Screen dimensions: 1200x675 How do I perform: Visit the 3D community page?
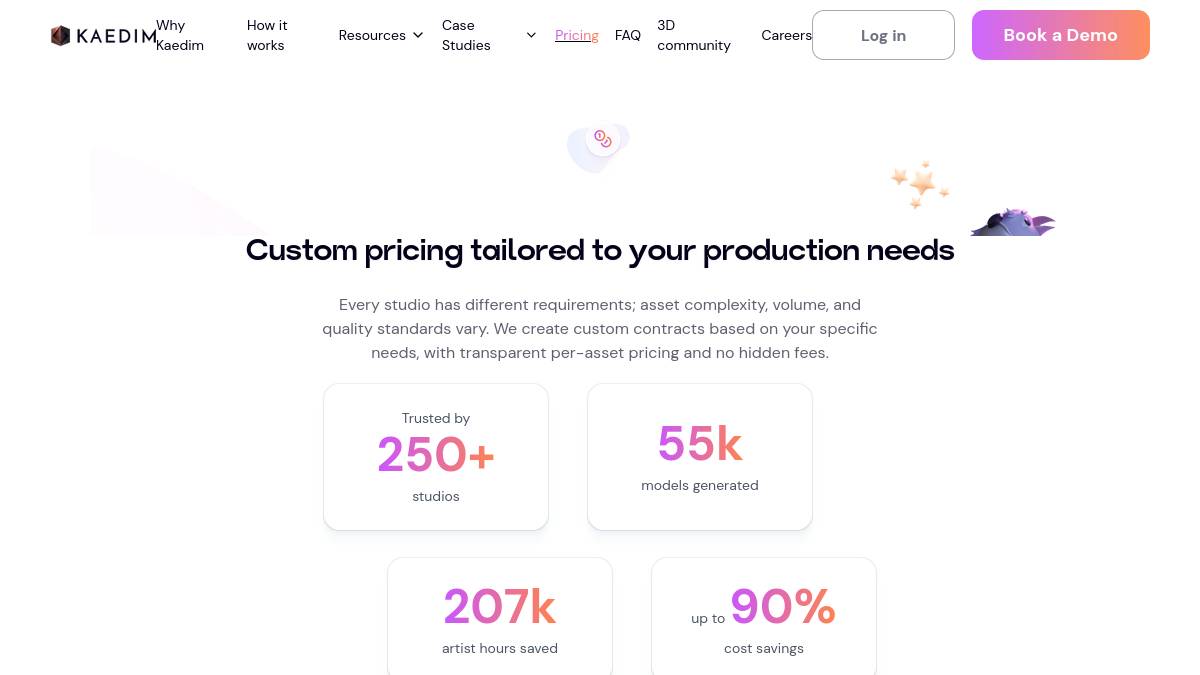[x=694, y=35]
